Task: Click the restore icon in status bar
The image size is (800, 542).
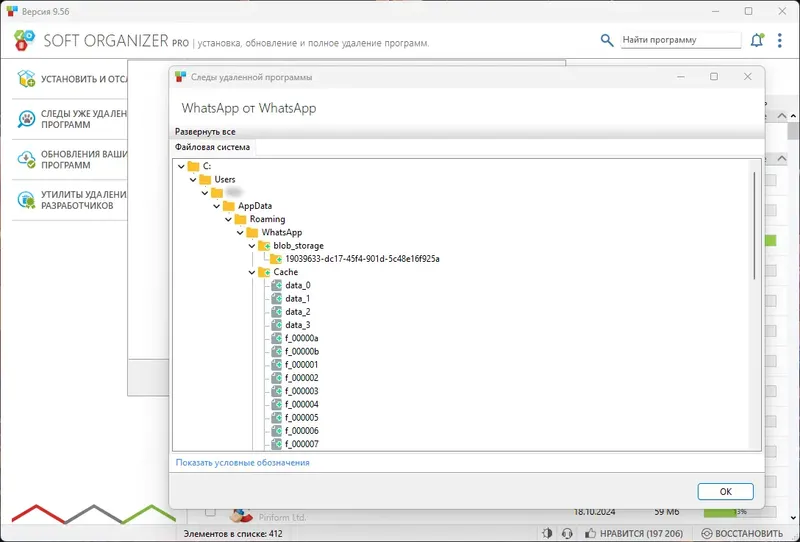Action: point(707,533)
